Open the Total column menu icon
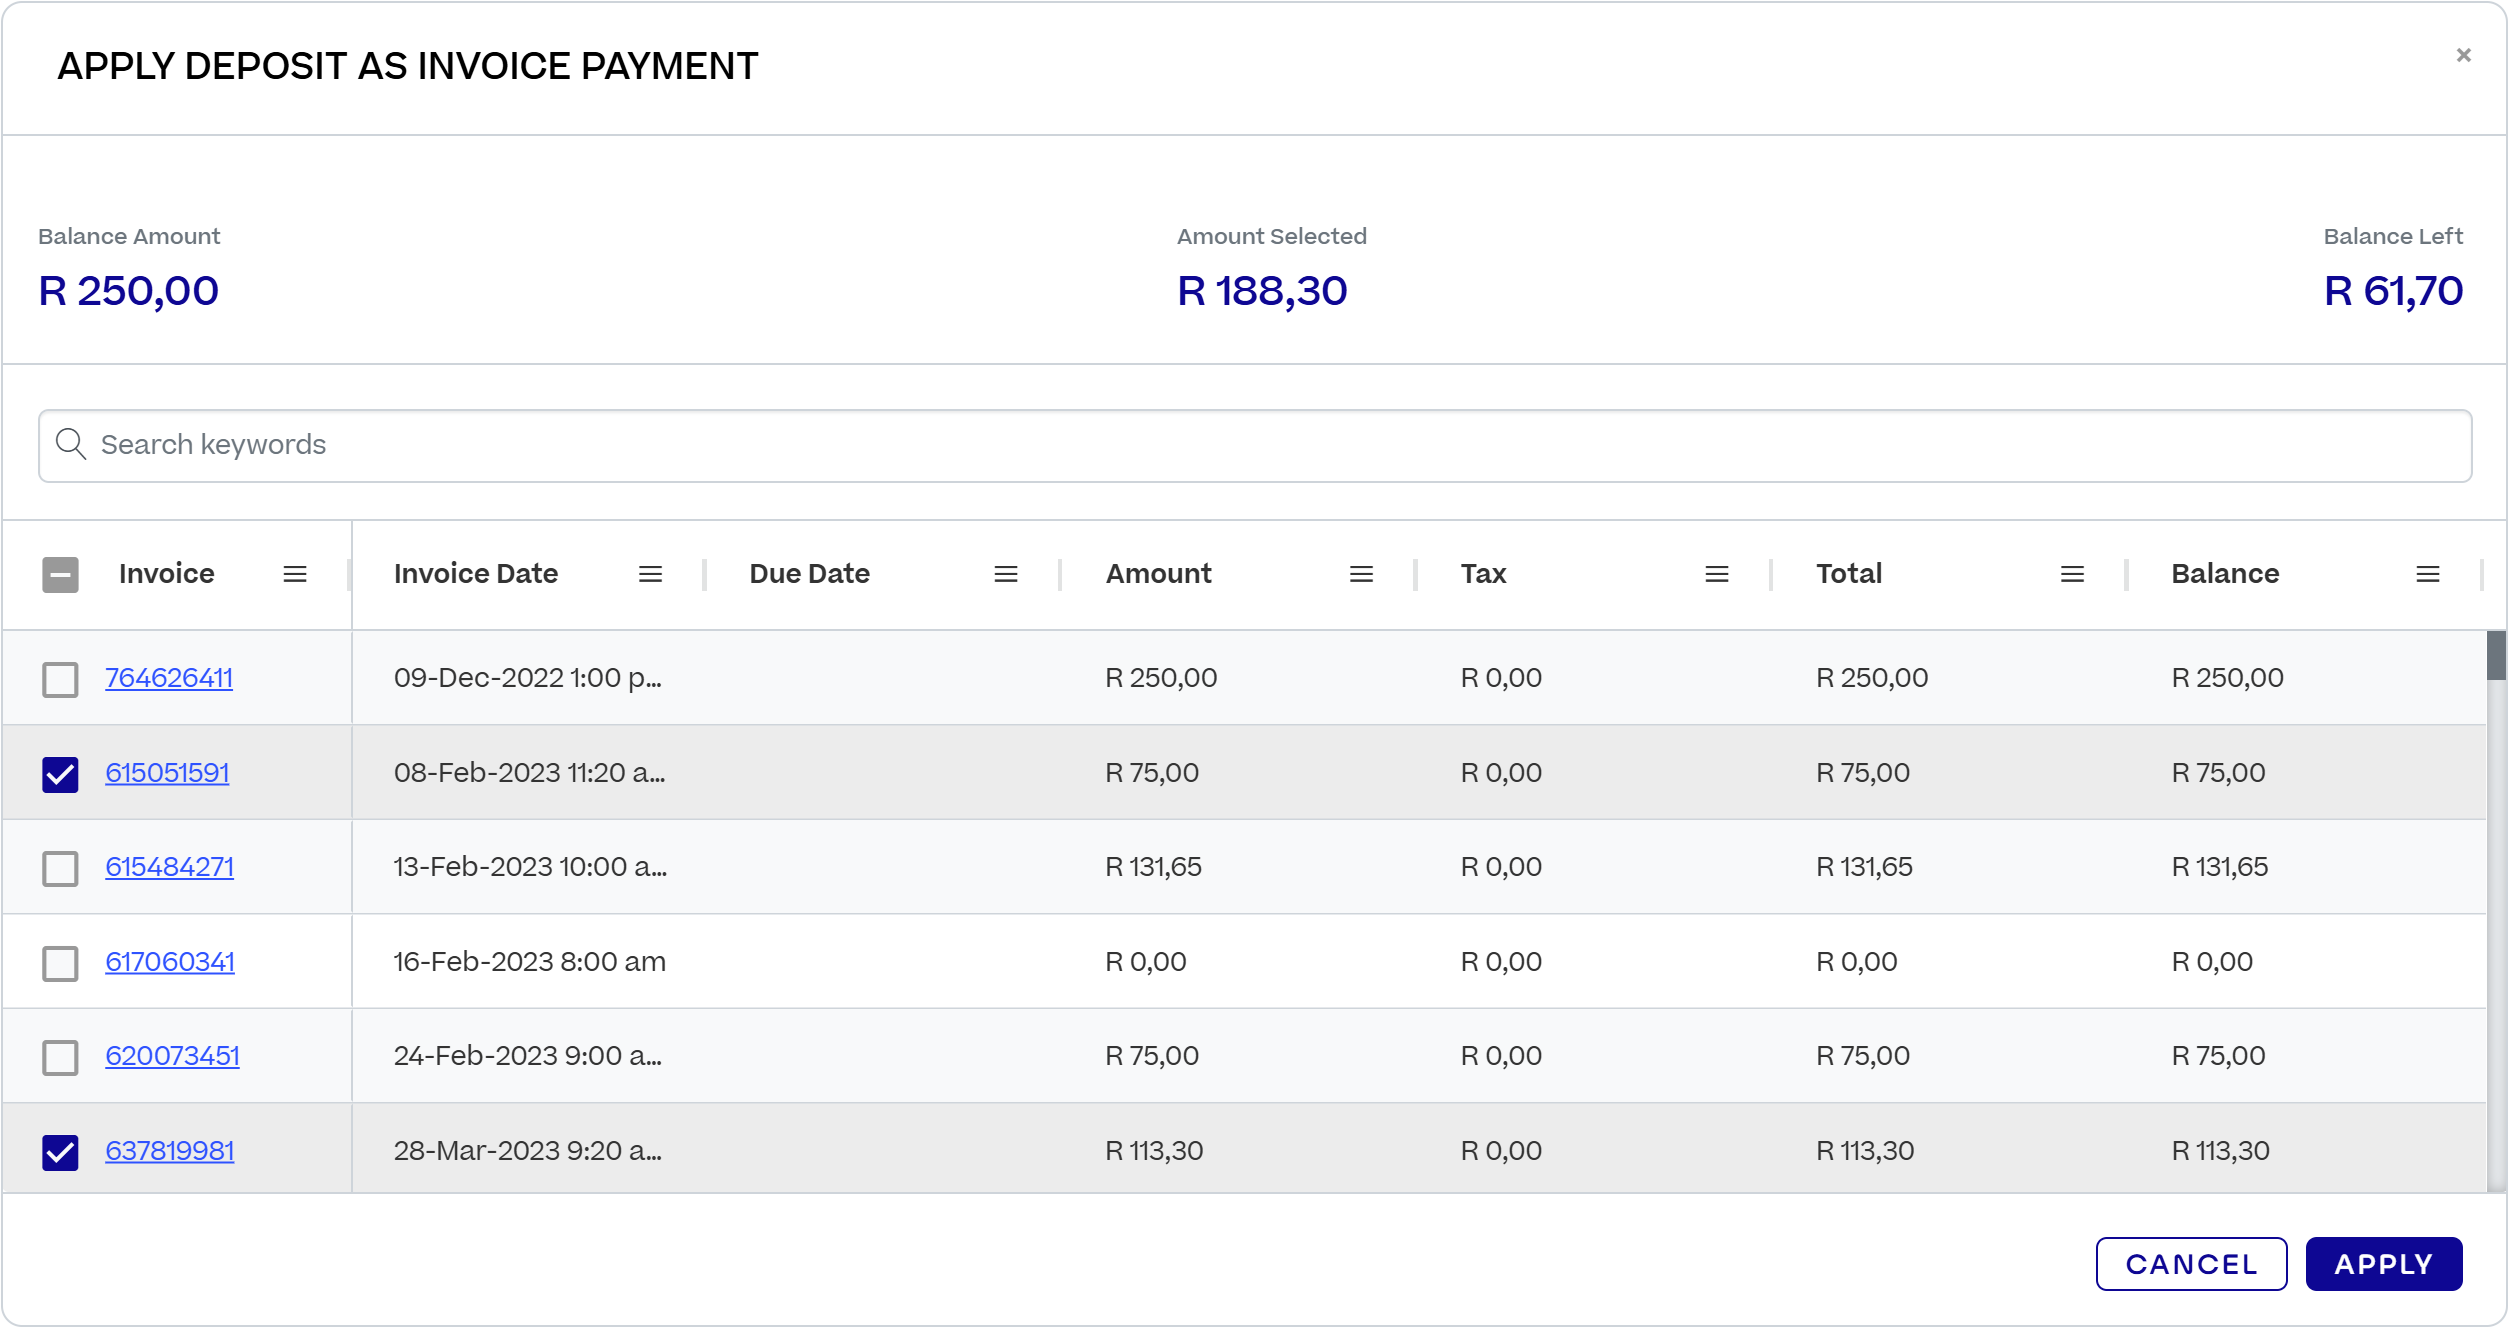Image resolution: width=2510 pixels, height=1328 pixels. tap(2073, 574)
